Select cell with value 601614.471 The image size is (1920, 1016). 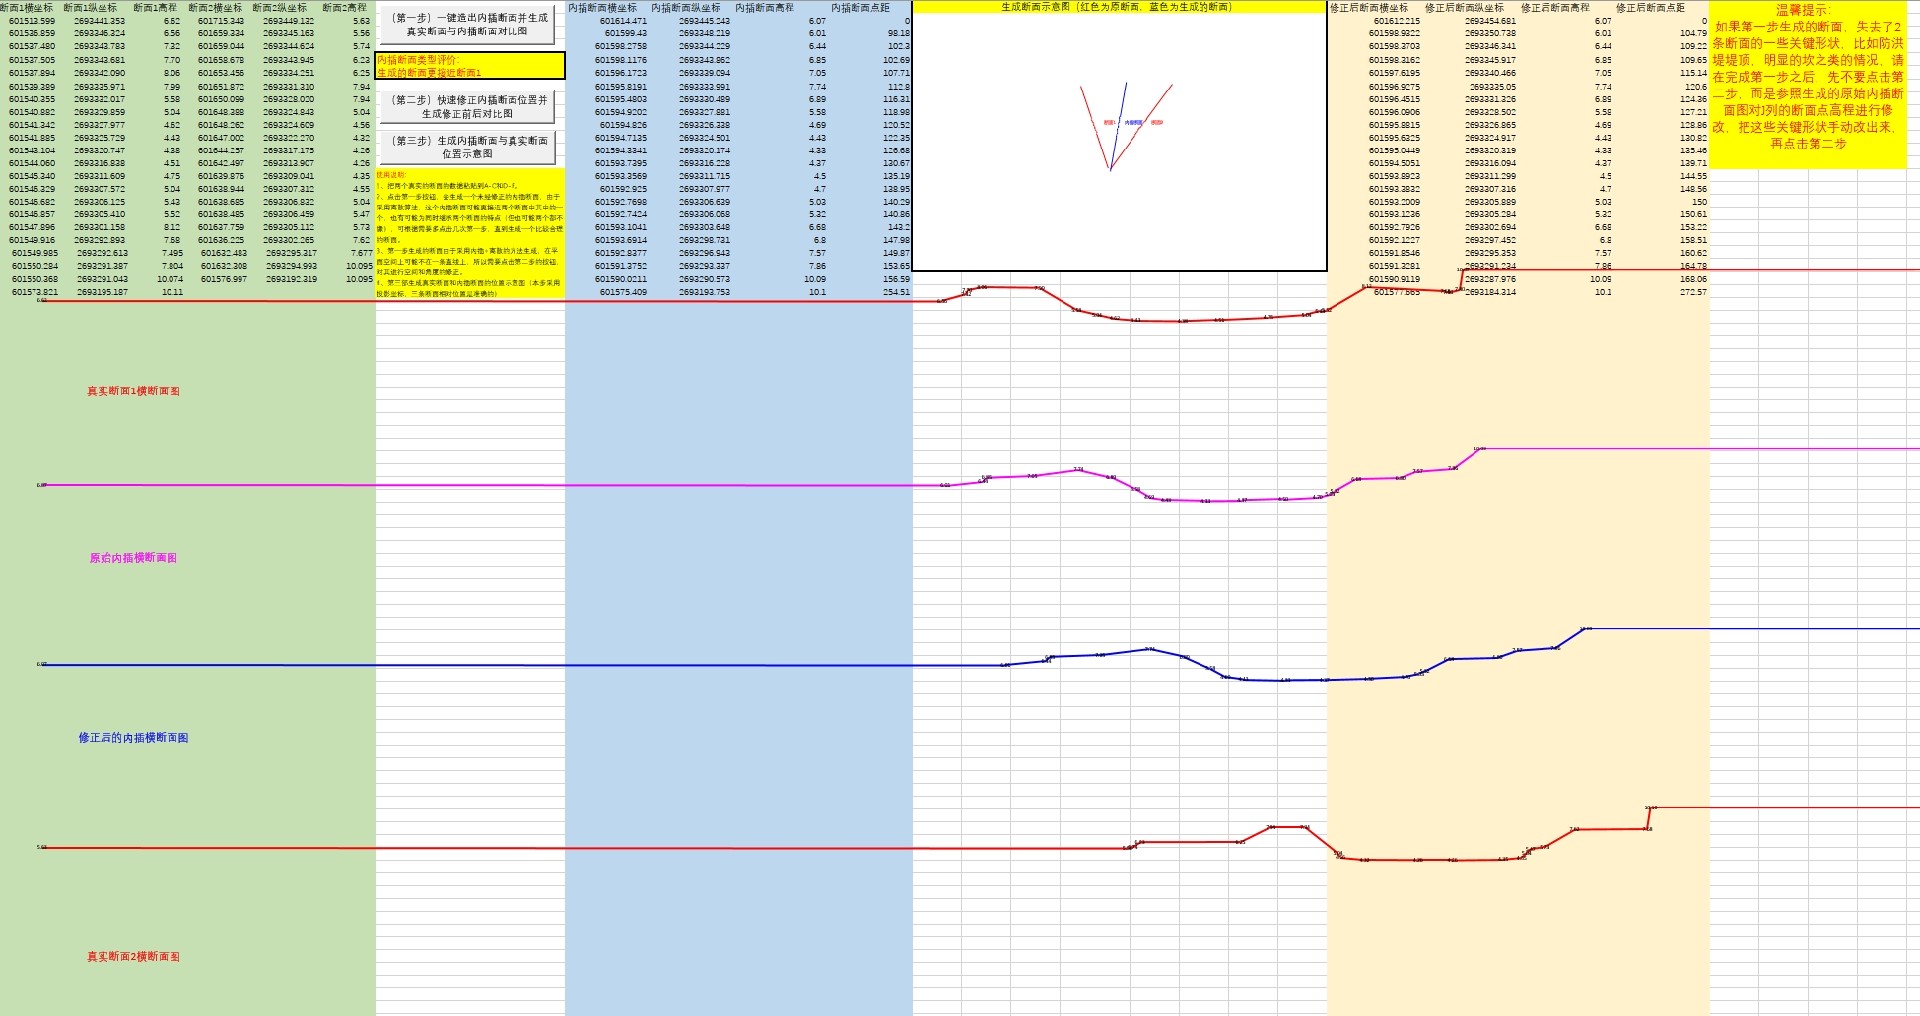[623, 21]
